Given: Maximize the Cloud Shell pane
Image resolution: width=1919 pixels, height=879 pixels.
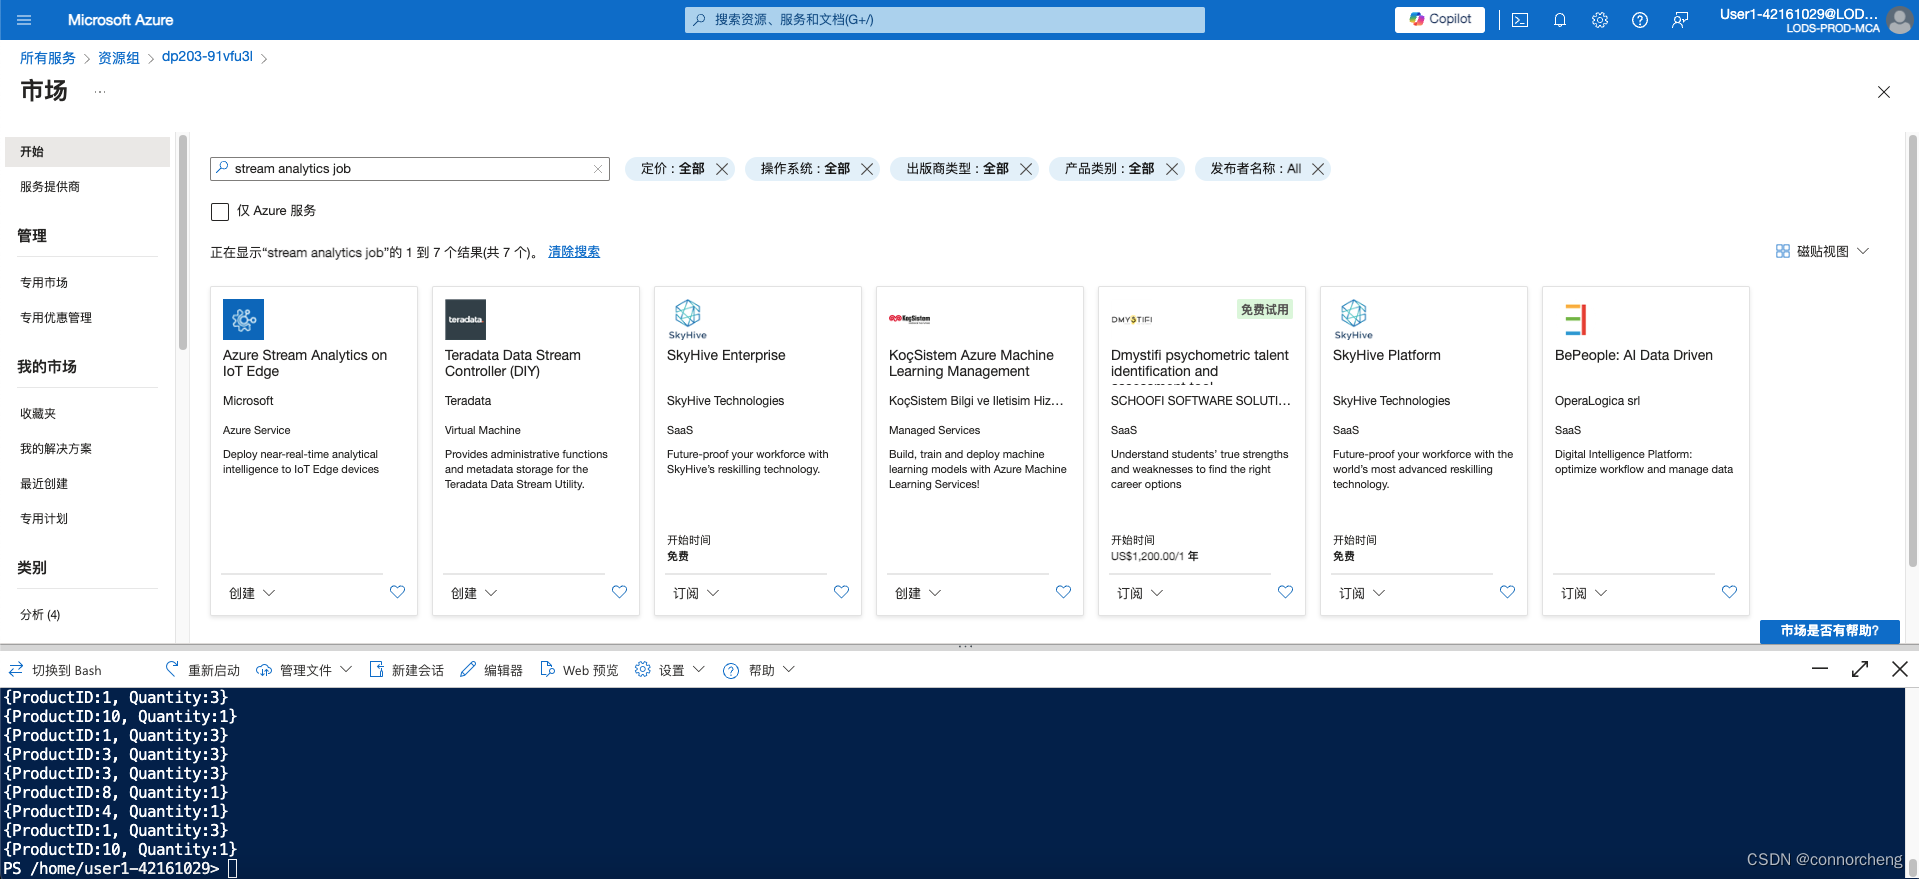Looking at the screenshot, I should point(1860,669).
